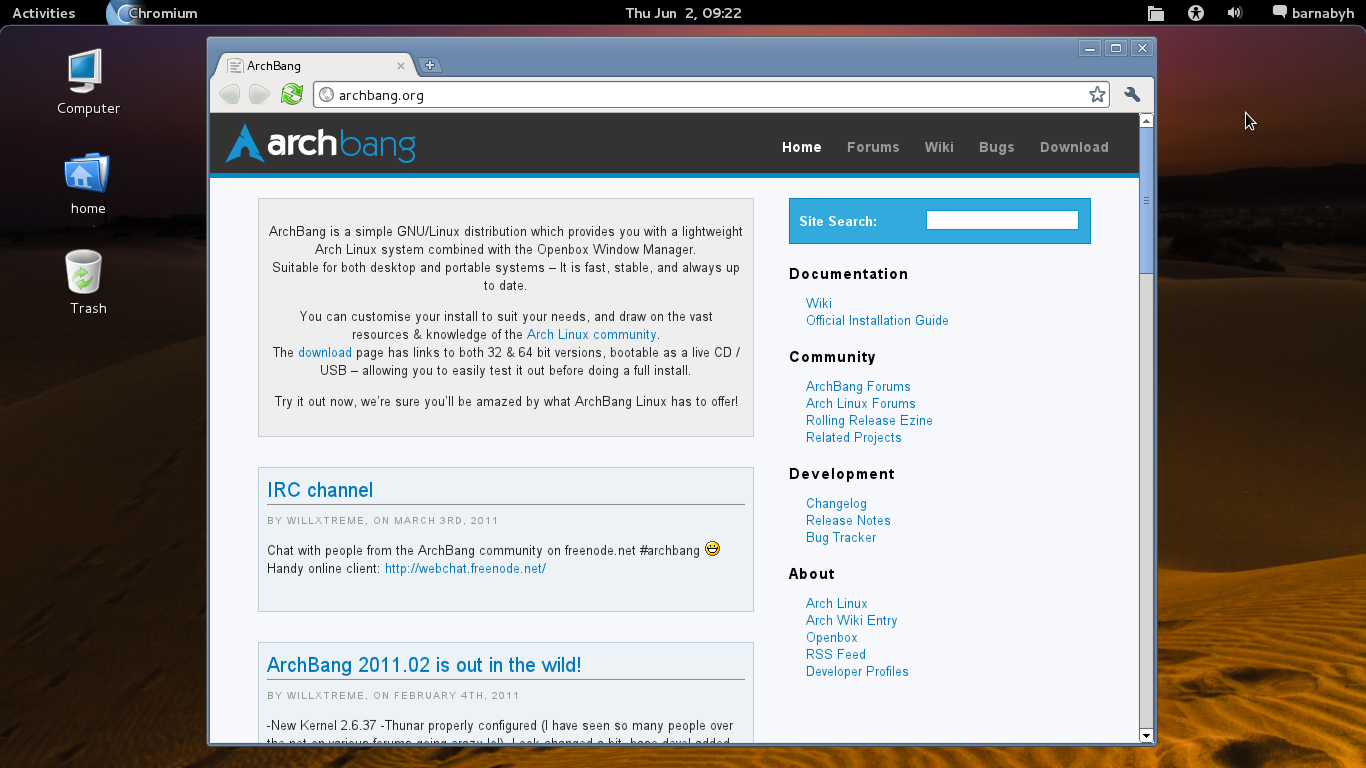The image size is (1366, 768).
Task: Open the Arch Wiki Entry link
Action: pyautogui.click(x=852, y=620)
